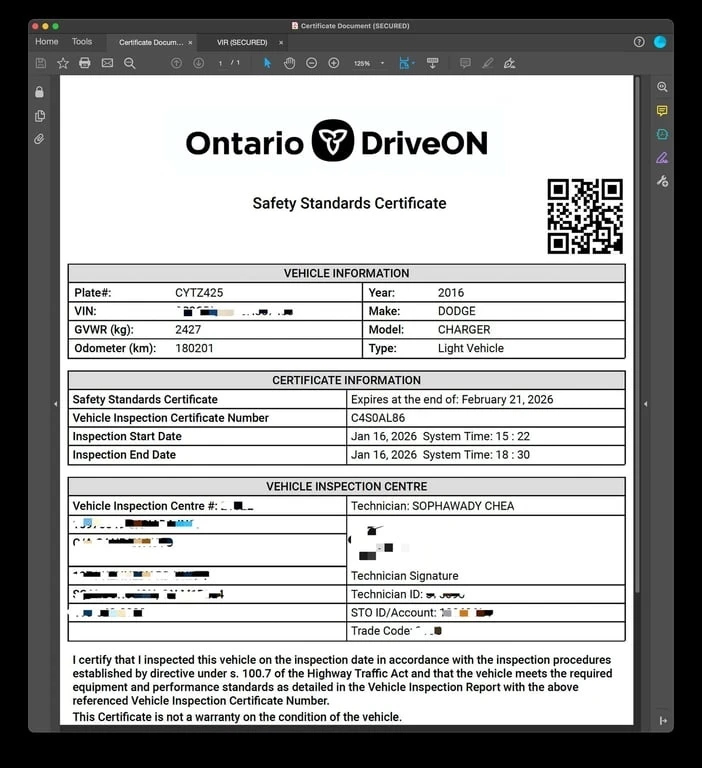Activate the Hand pan tool
Image resolution: width=702 pixels, height=768 pixels.
(x=289, y=63)
